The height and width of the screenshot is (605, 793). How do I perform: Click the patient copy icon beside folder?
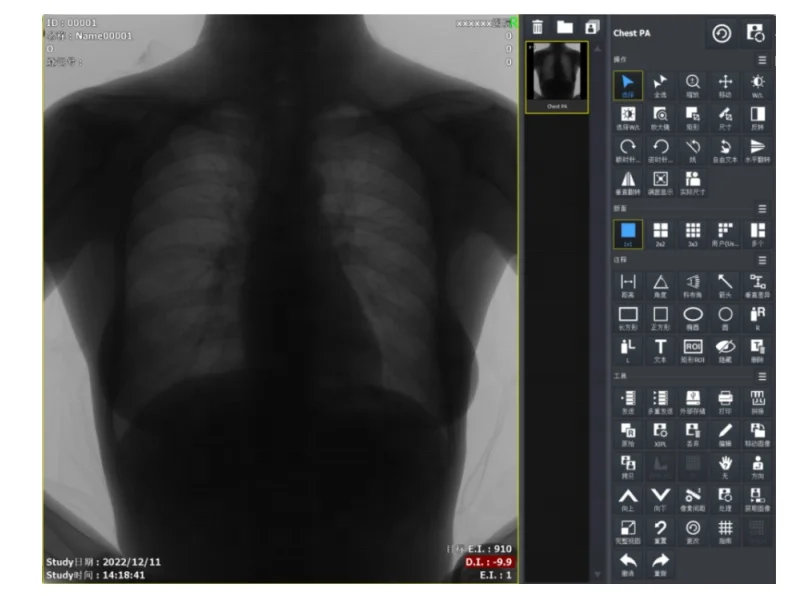tap(592, 27)
